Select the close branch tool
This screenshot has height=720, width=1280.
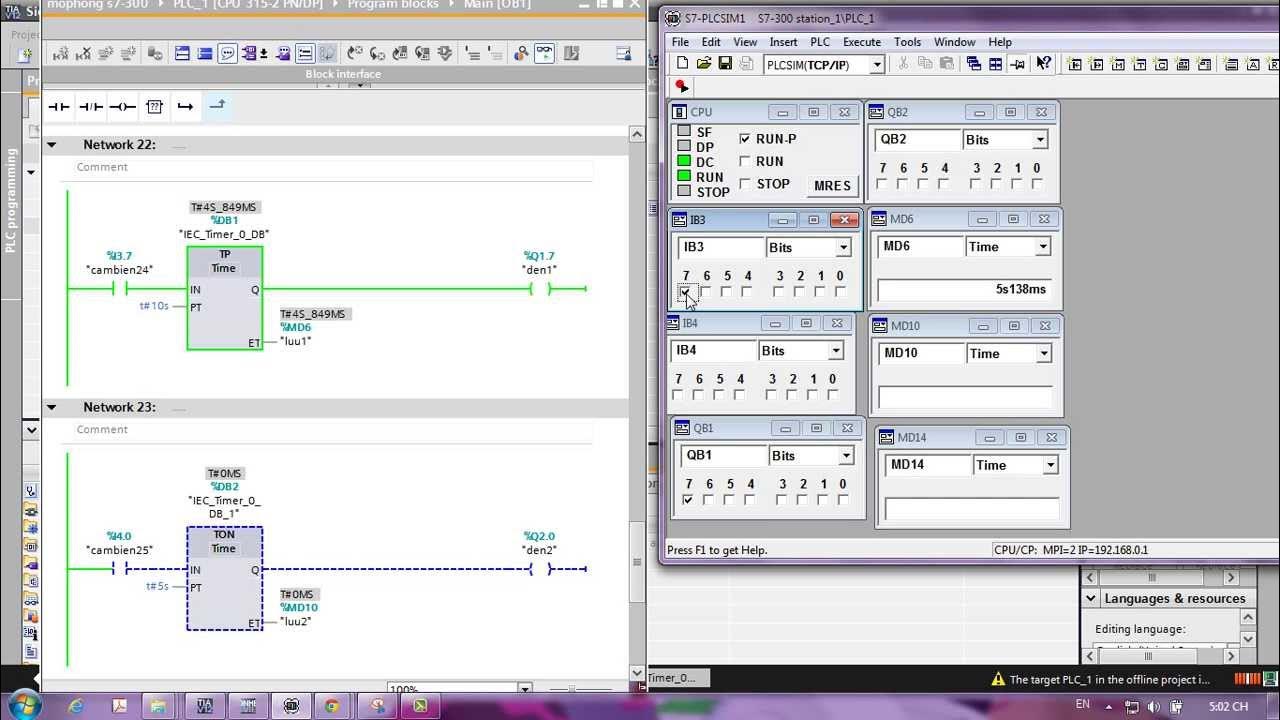(x=217, y=105)
